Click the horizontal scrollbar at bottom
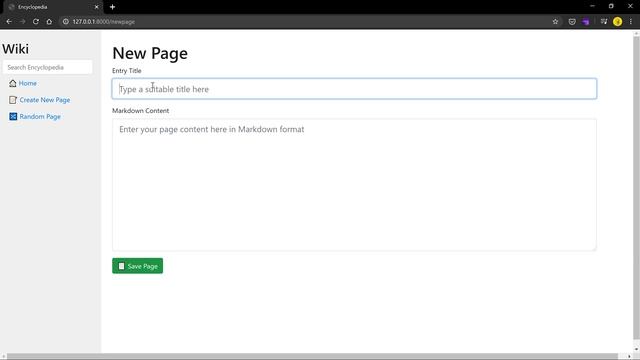This screenshot has width=640, height=360. (x=313, y=356)
